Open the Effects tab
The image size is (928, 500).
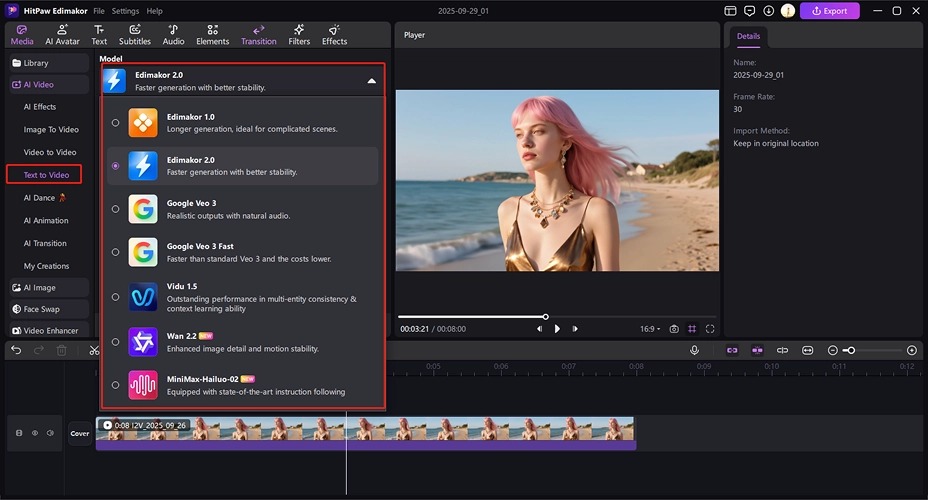(x=334, y=35)
